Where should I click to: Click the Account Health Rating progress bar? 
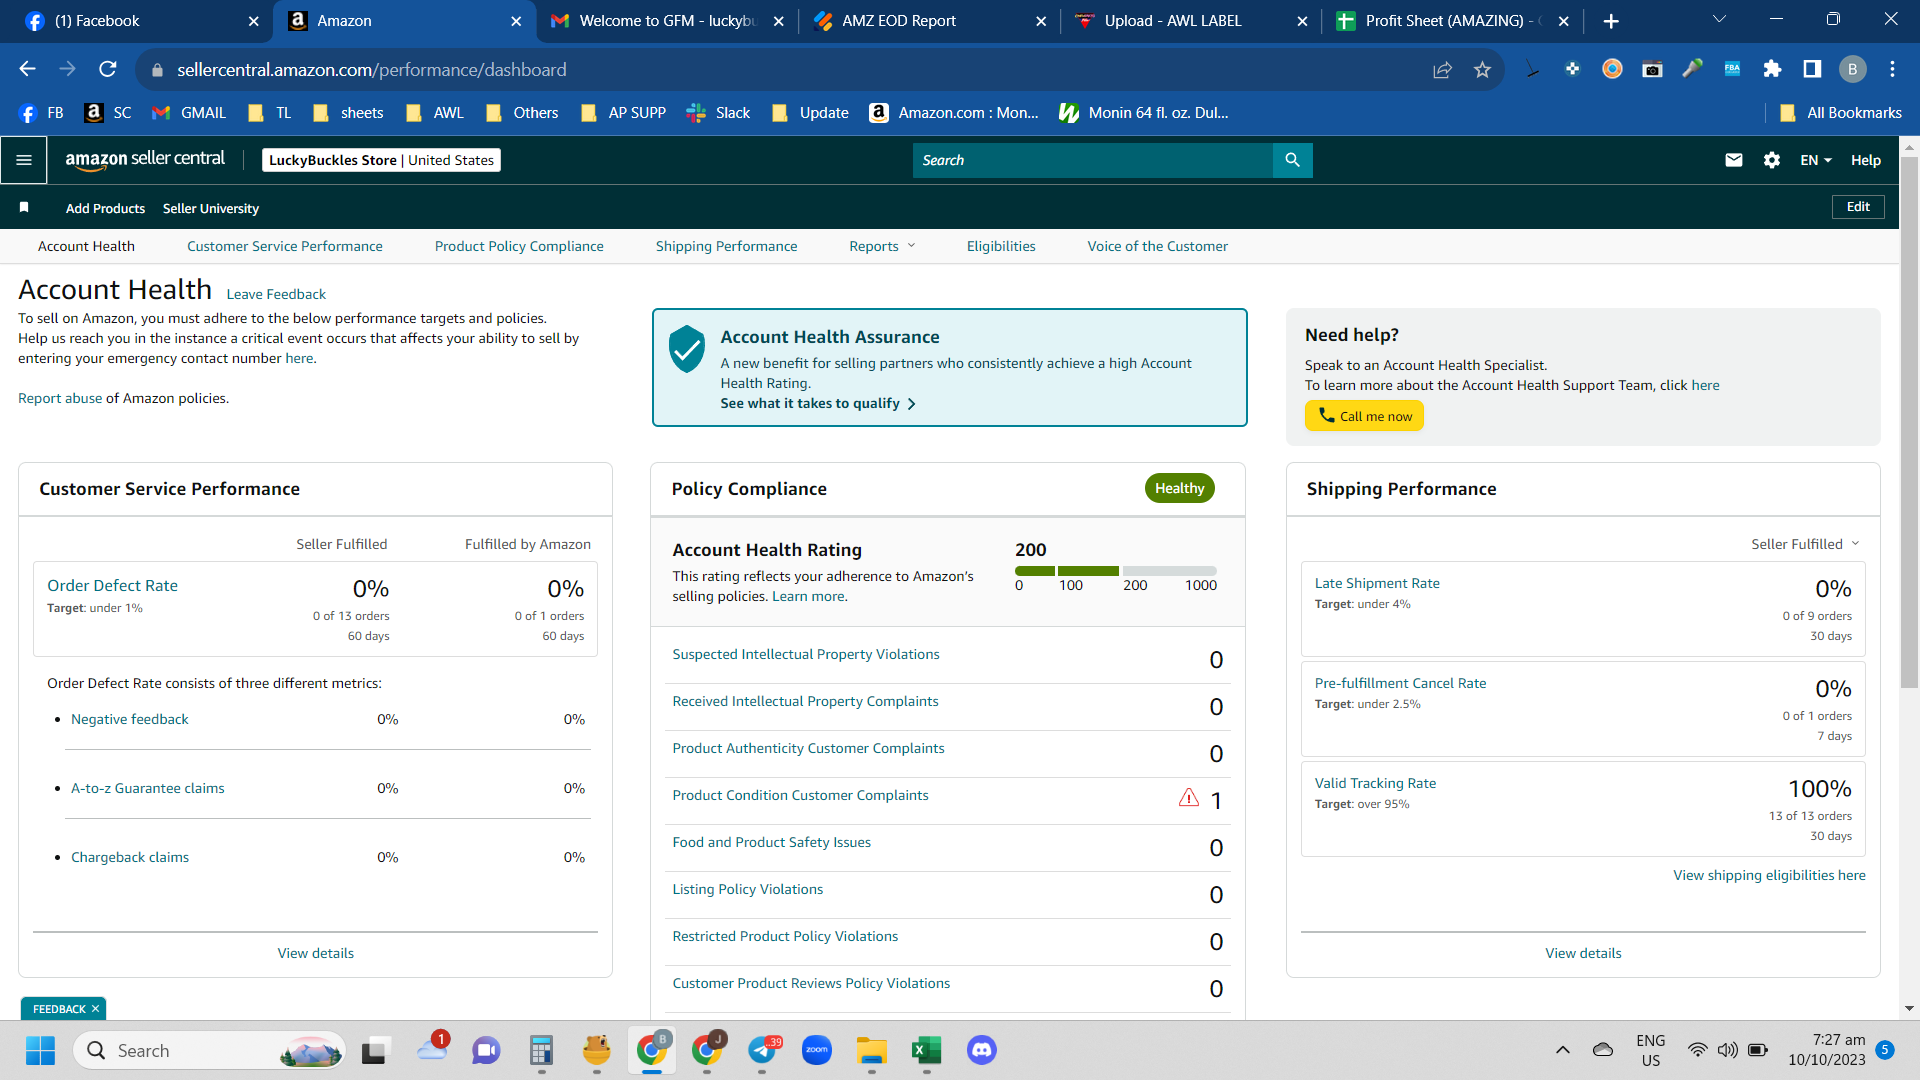pos(1116,571)
